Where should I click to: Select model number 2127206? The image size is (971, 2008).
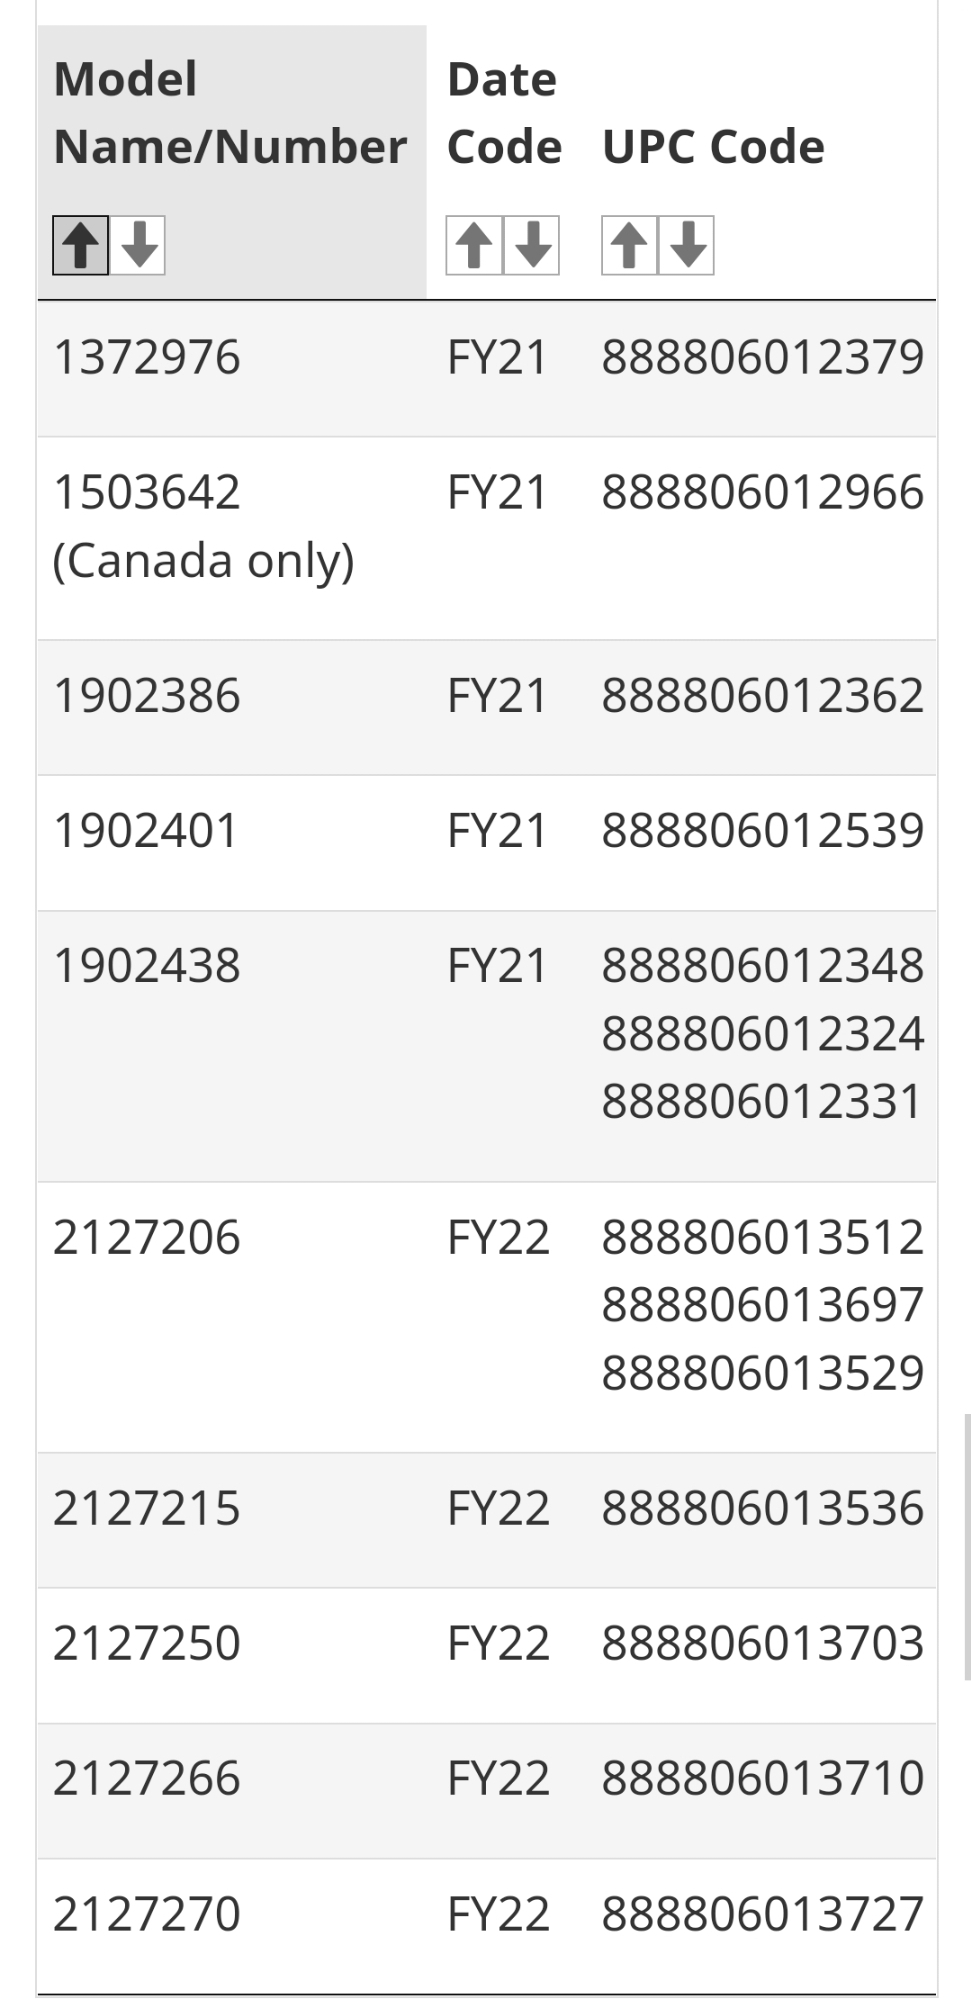point(147,1238)
